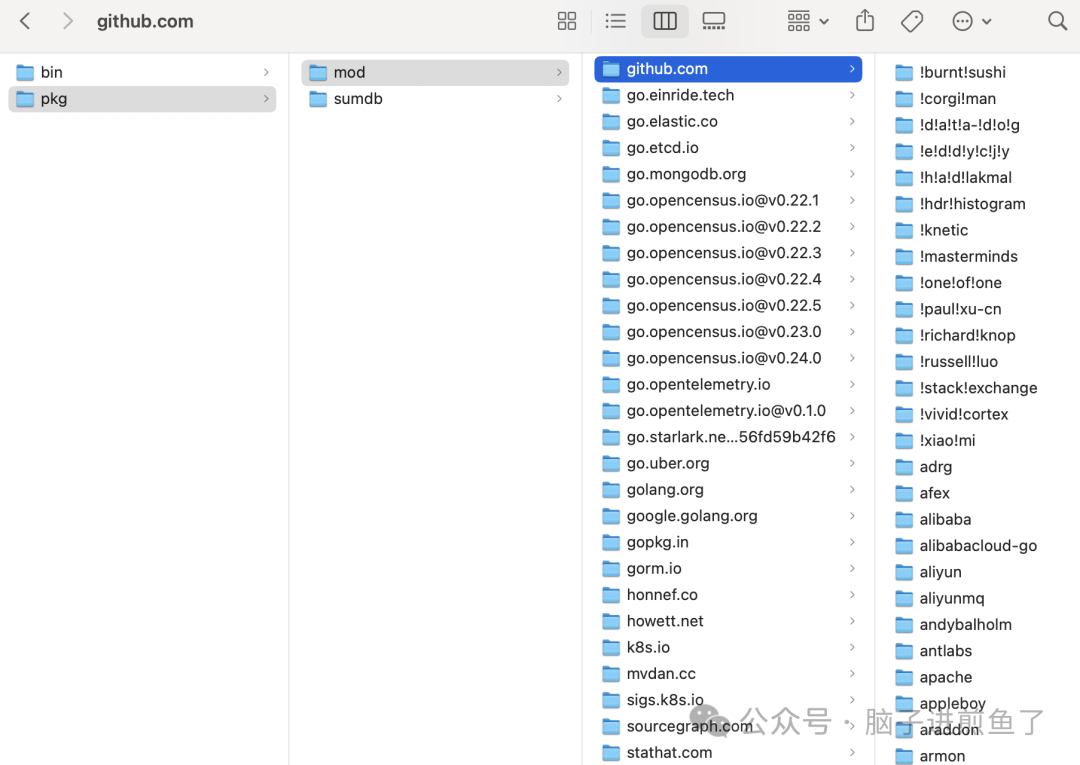Expand go.opentelemetry.io chevron
The height and width of the screenshot is (765, 1080).
[x=853, y=384]
